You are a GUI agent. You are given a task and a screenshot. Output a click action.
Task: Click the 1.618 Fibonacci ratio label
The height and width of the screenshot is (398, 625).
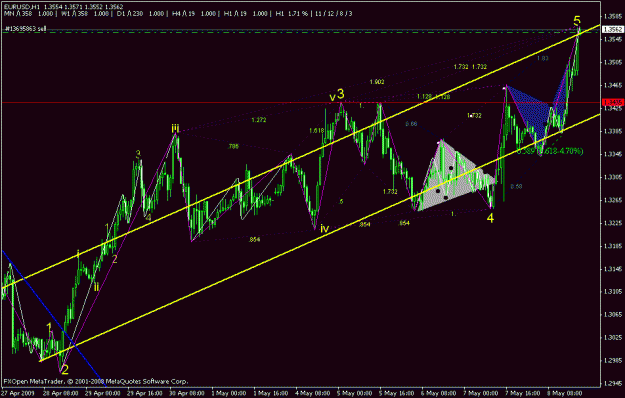pos(316,131)
